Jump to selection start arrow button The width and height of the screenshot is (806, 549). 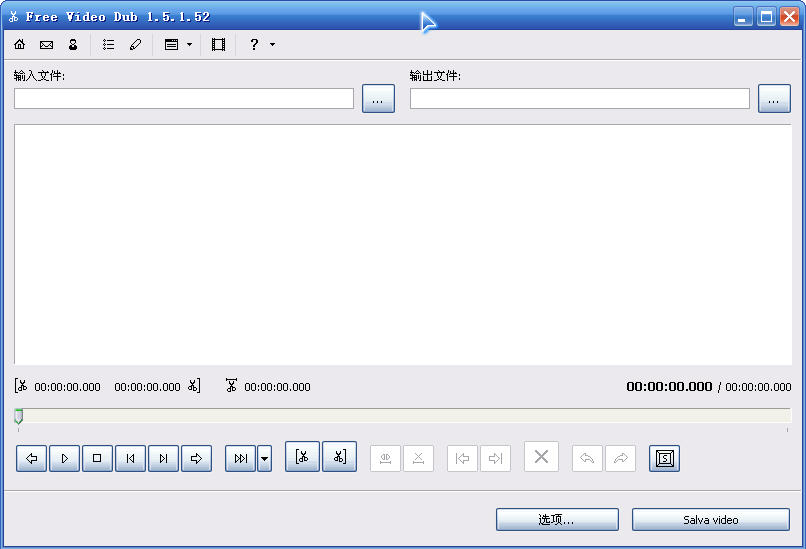[x=462, y=458]
